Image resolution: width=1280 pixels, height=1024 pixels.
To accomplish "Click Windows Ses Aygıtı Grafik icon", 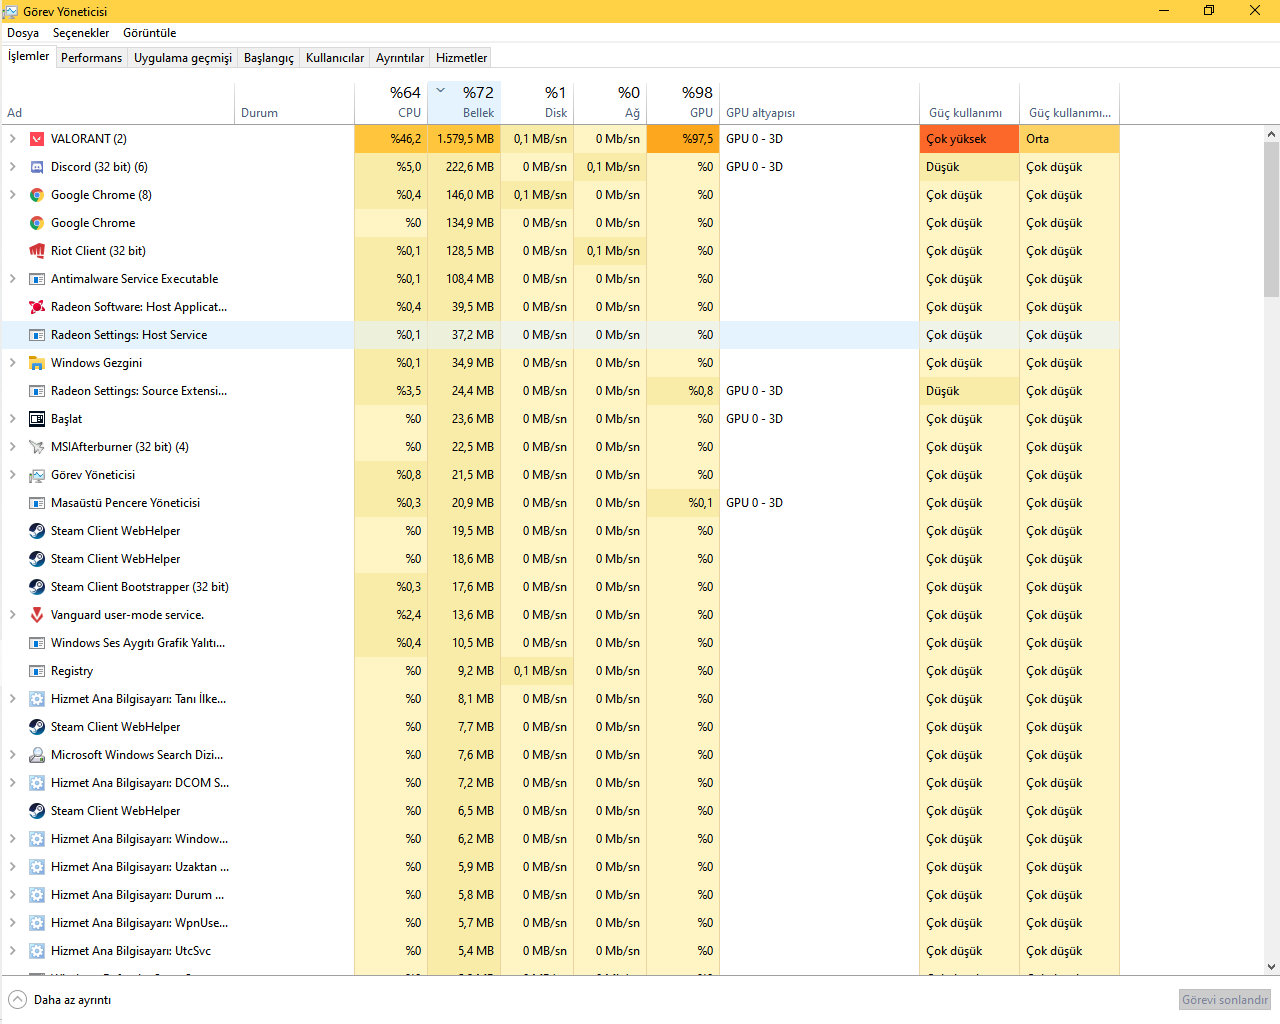I will tap(37, 643).
